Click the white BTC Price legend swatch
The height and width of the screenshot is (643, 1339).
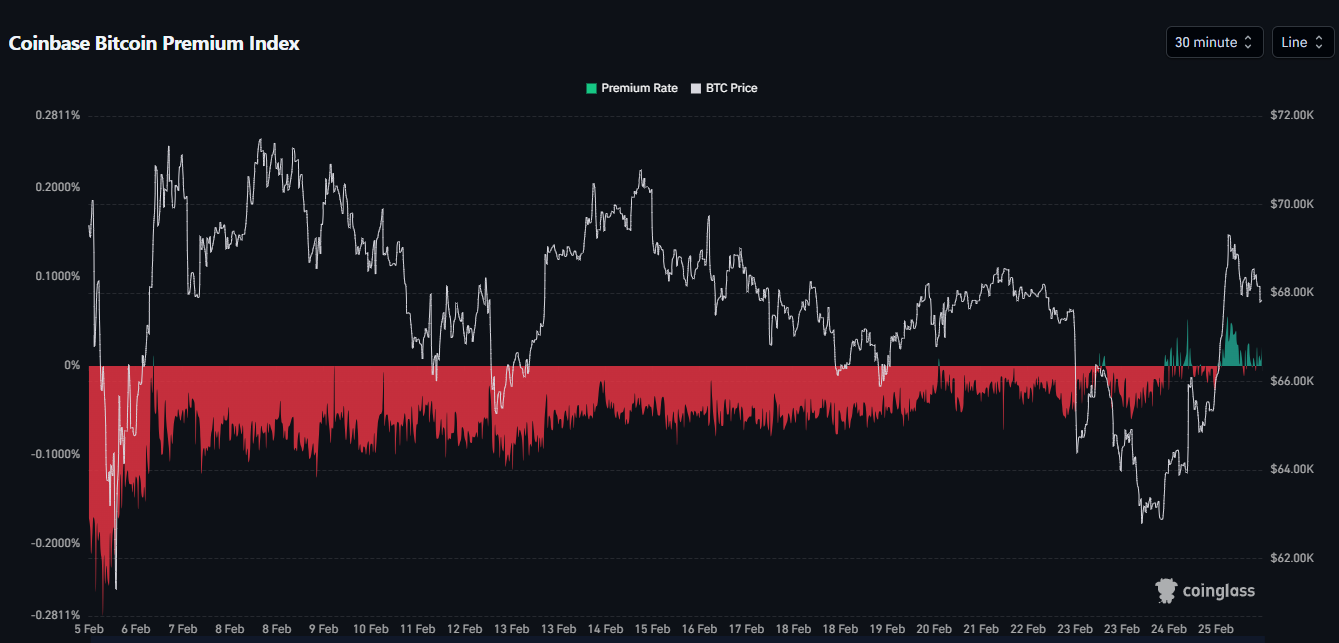(696, 88)
